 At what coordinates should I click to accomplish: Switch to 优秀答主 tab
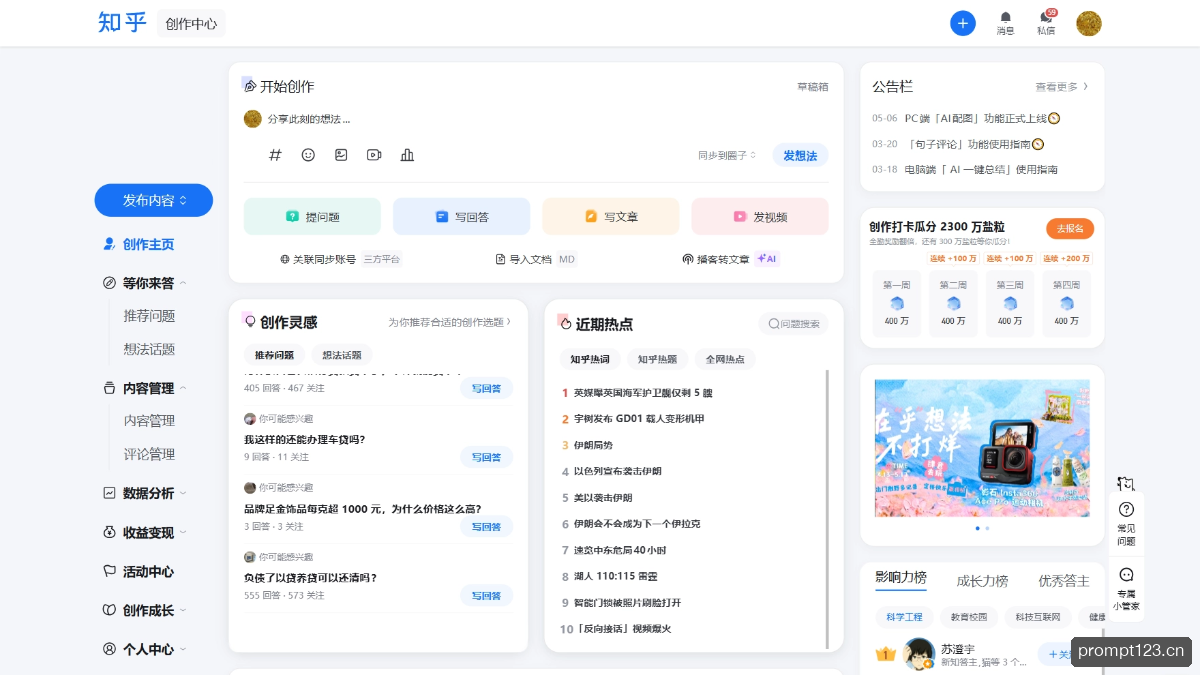[x=1064, y=581]
